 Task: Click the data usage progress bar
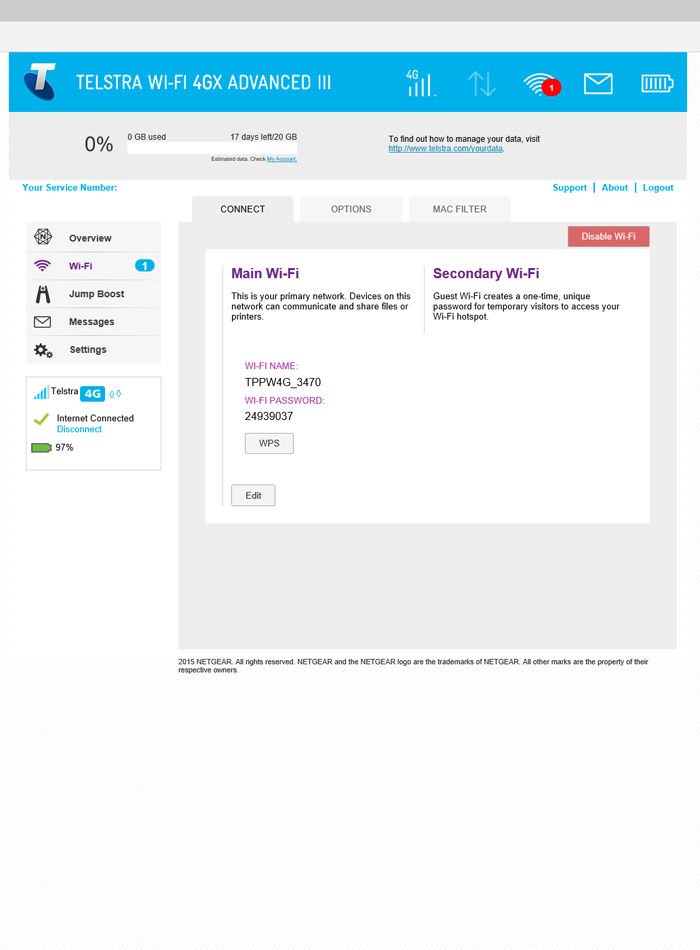[x=212, y=148]
